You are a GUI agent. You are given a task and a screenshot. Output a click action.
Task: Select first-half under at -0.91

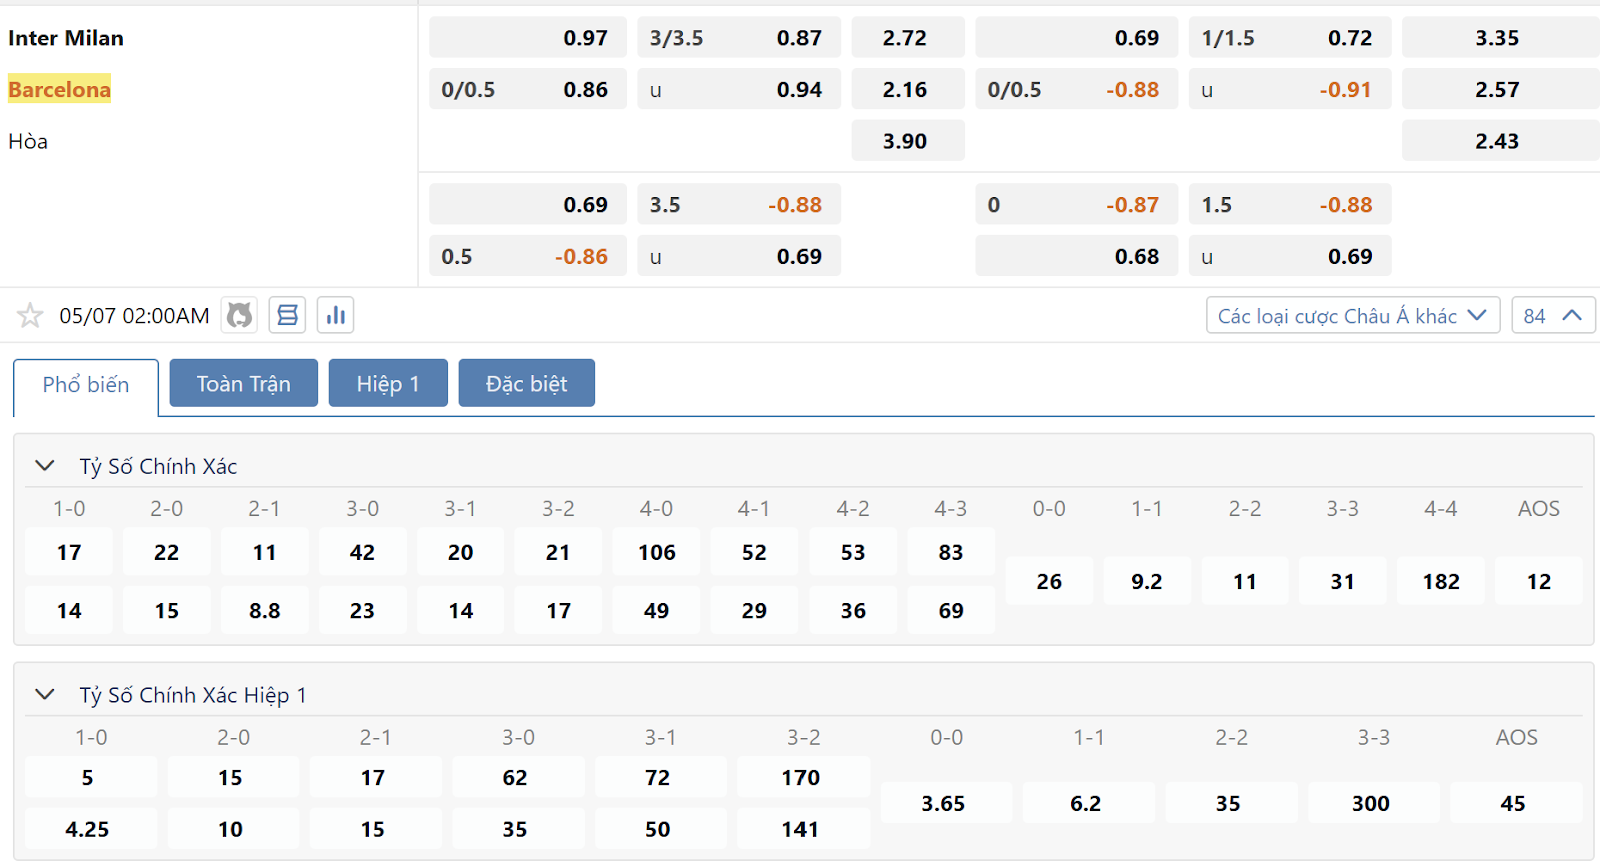[1290, 89]
